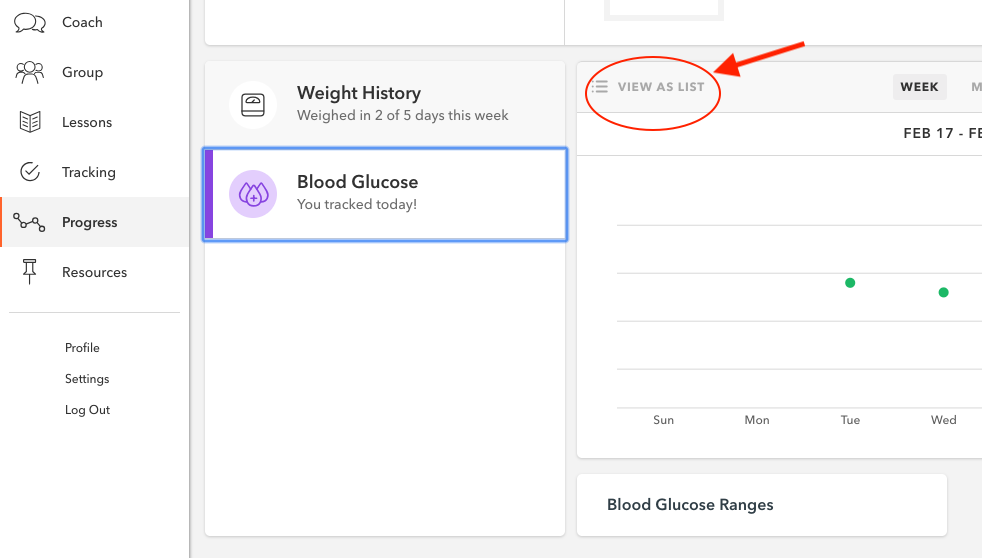Click the list icon beside View As List
This screenshot has height=558, width=982.
(x=599, y=87)
